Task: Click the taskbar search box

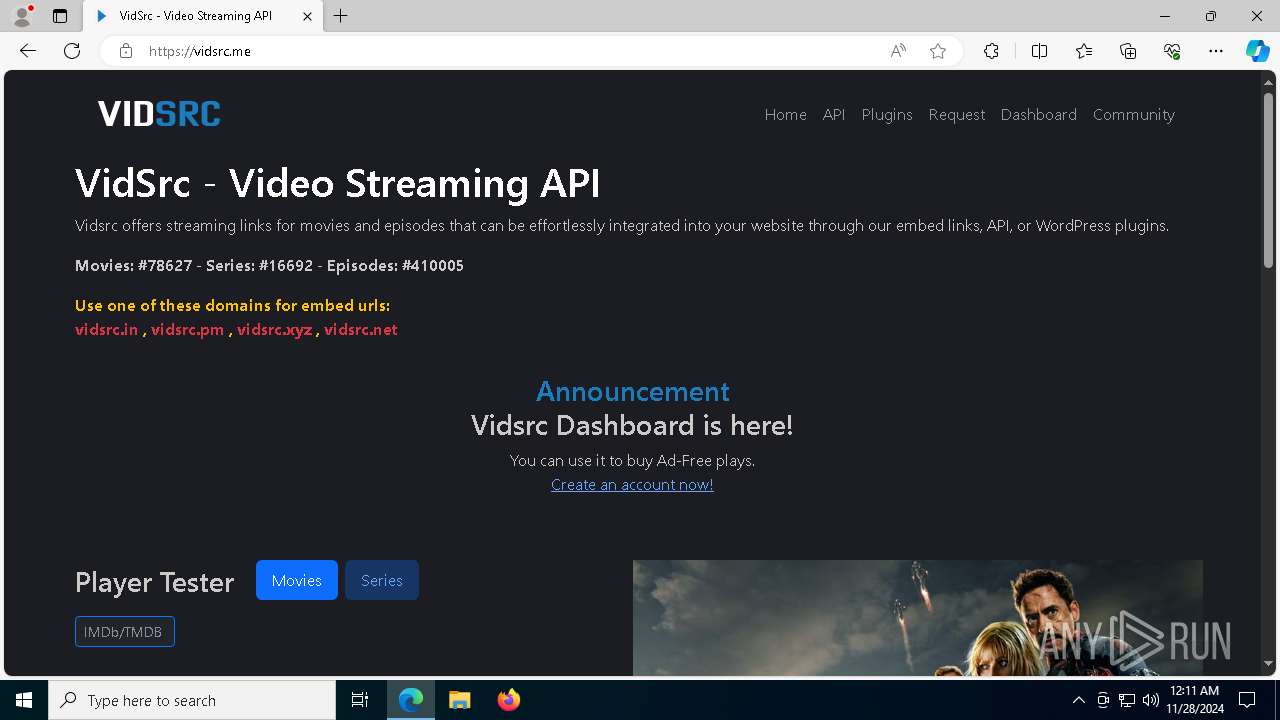Action: click(192, 700)
